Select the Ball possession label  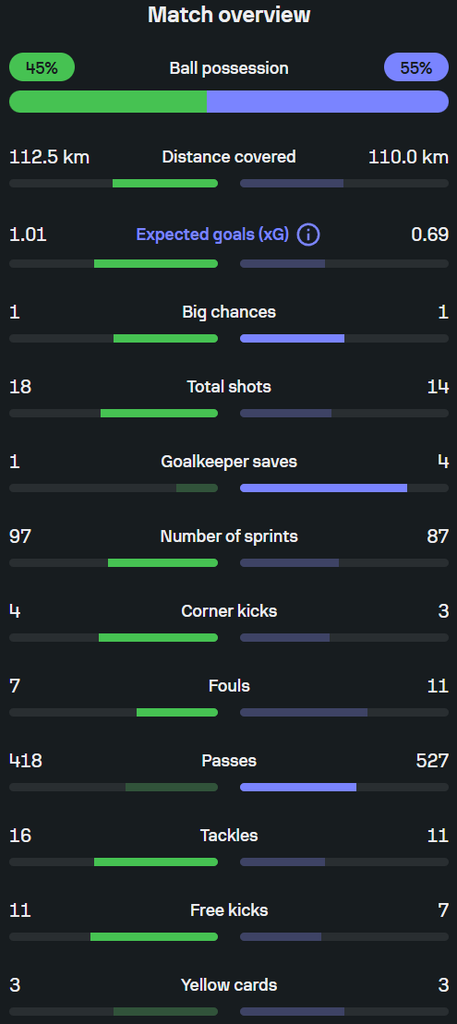(229, 68)
